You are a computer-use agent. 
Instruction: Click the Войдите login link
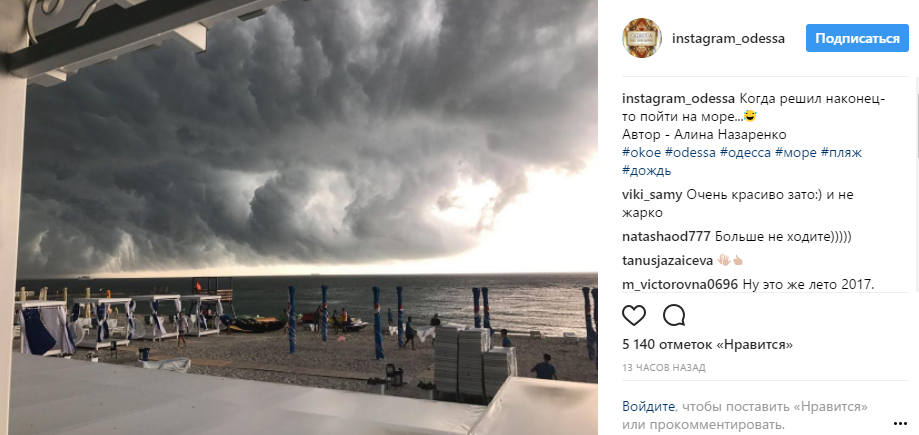pyautogui.click(x=648, y=406)
